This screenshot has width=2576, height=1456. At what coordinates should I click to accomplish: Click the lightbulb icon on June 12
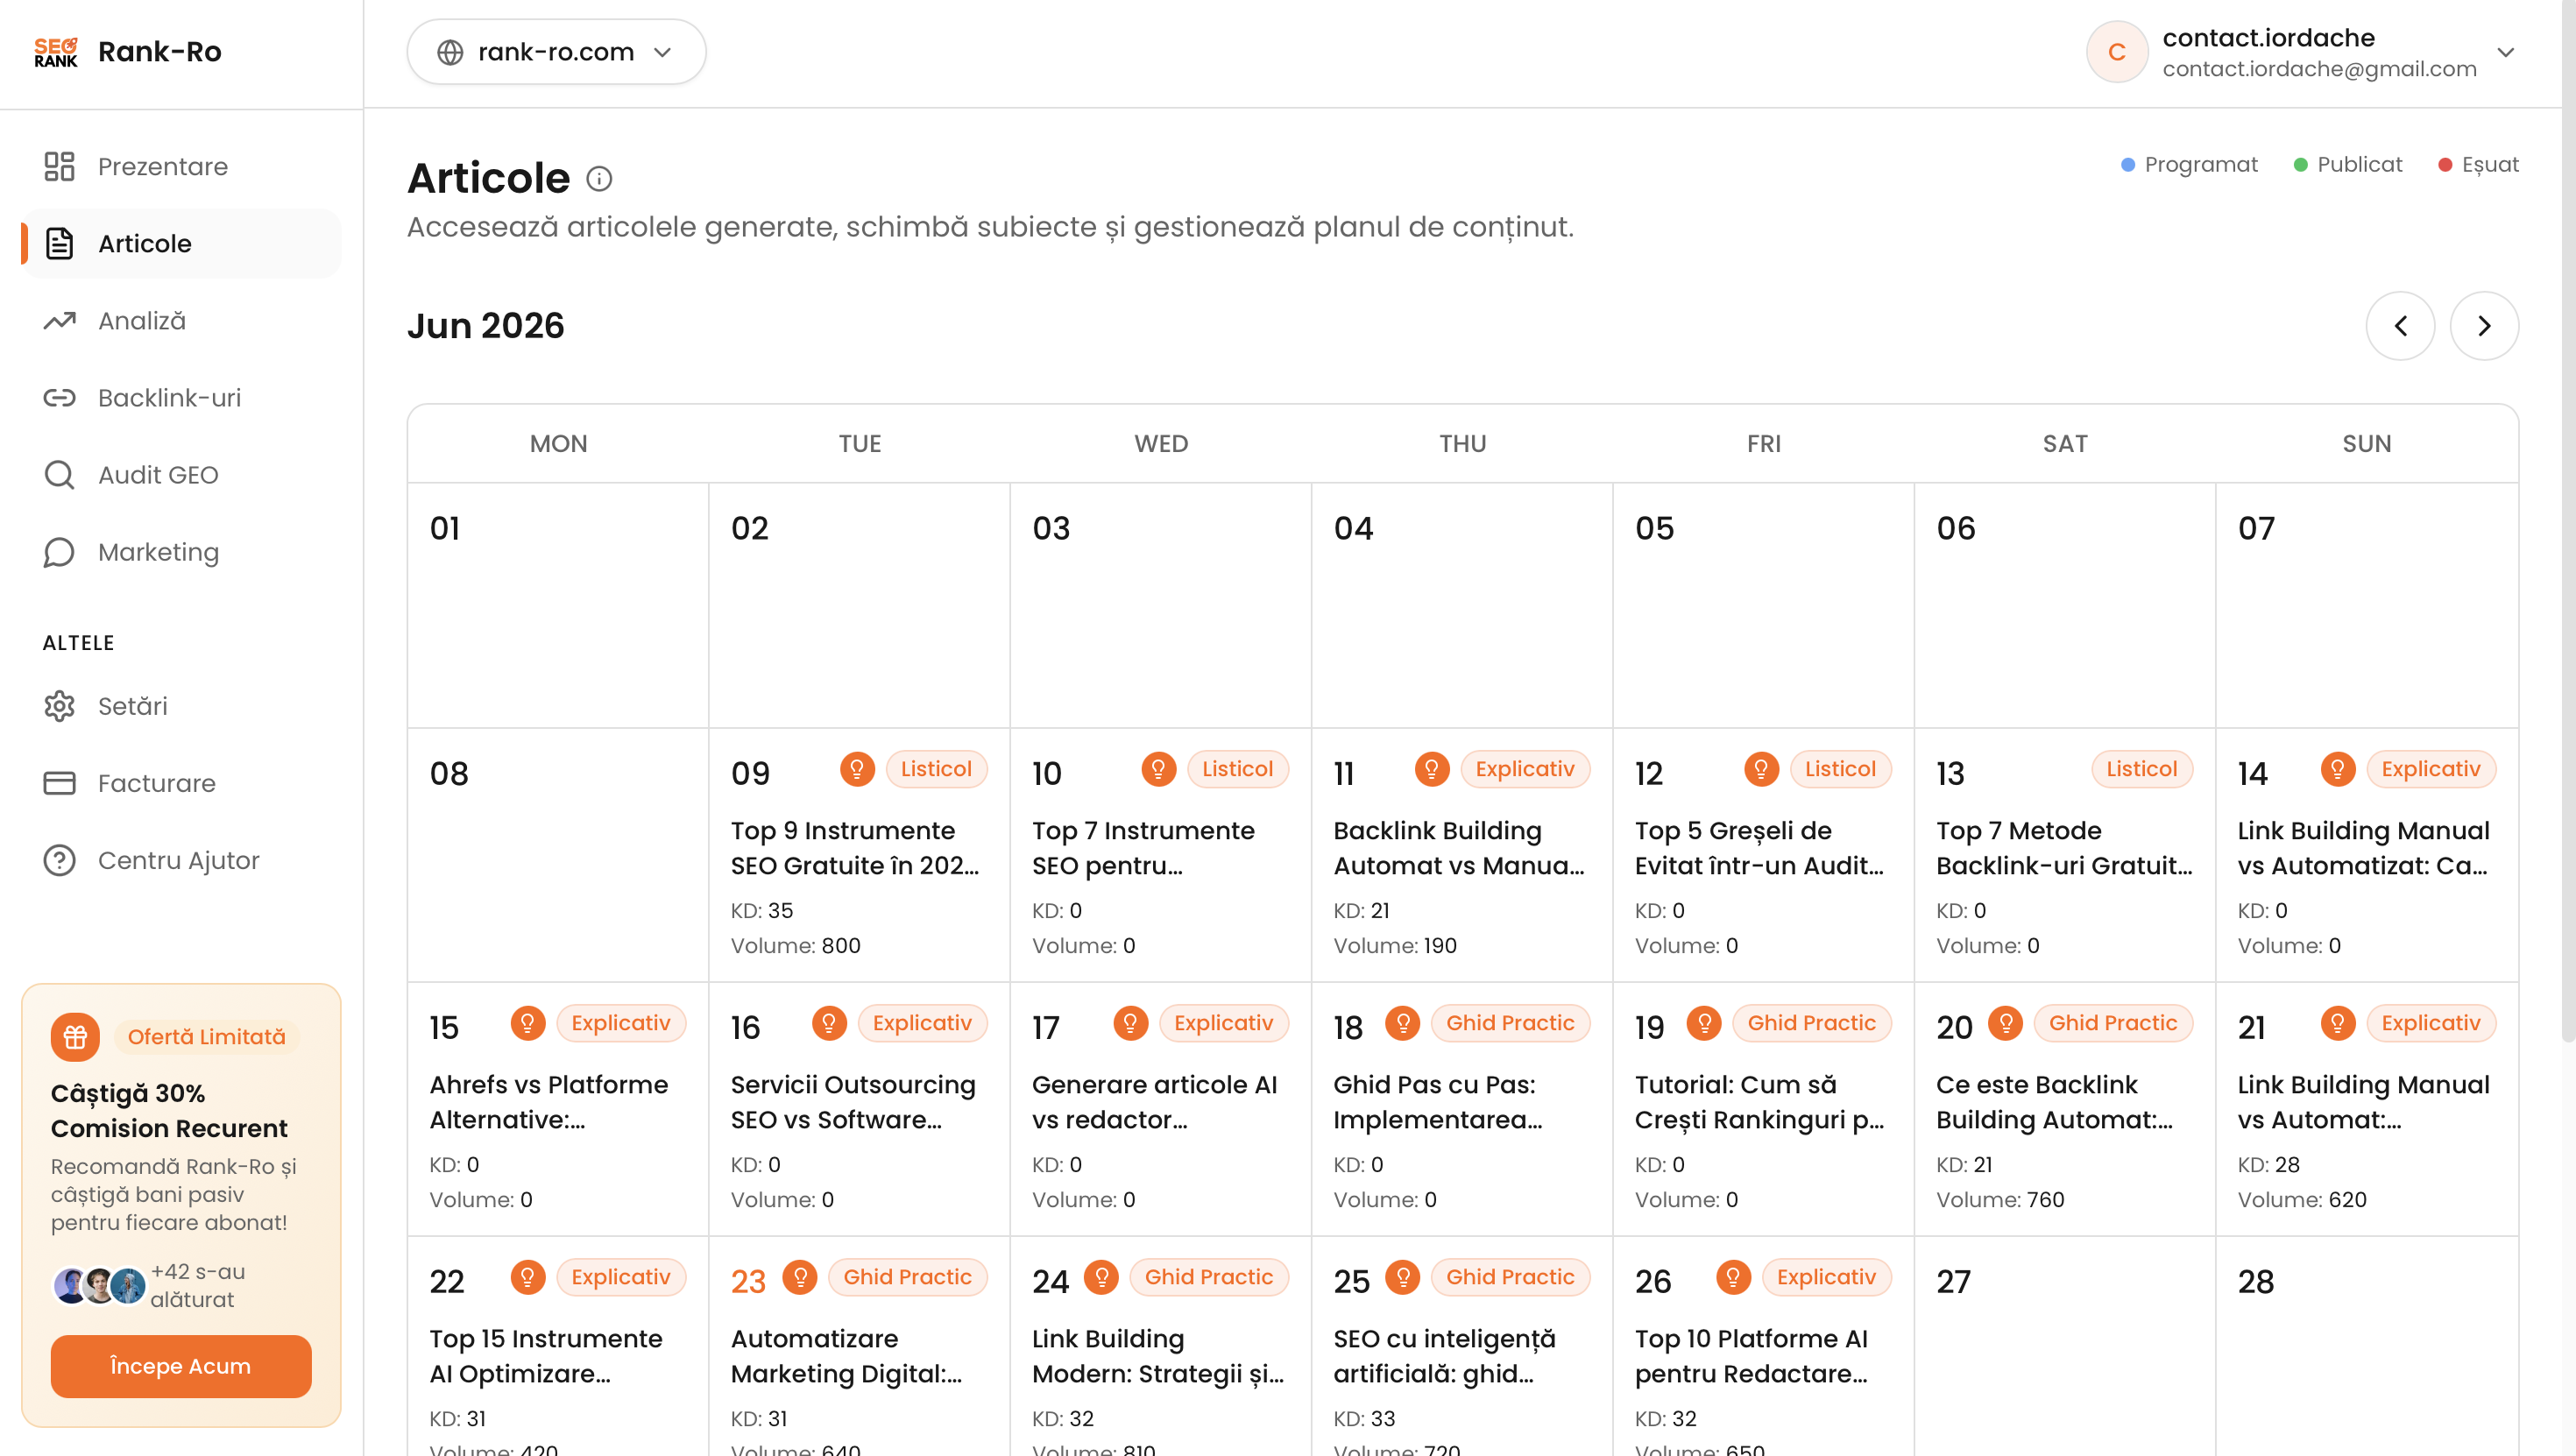click(1761, 769)
